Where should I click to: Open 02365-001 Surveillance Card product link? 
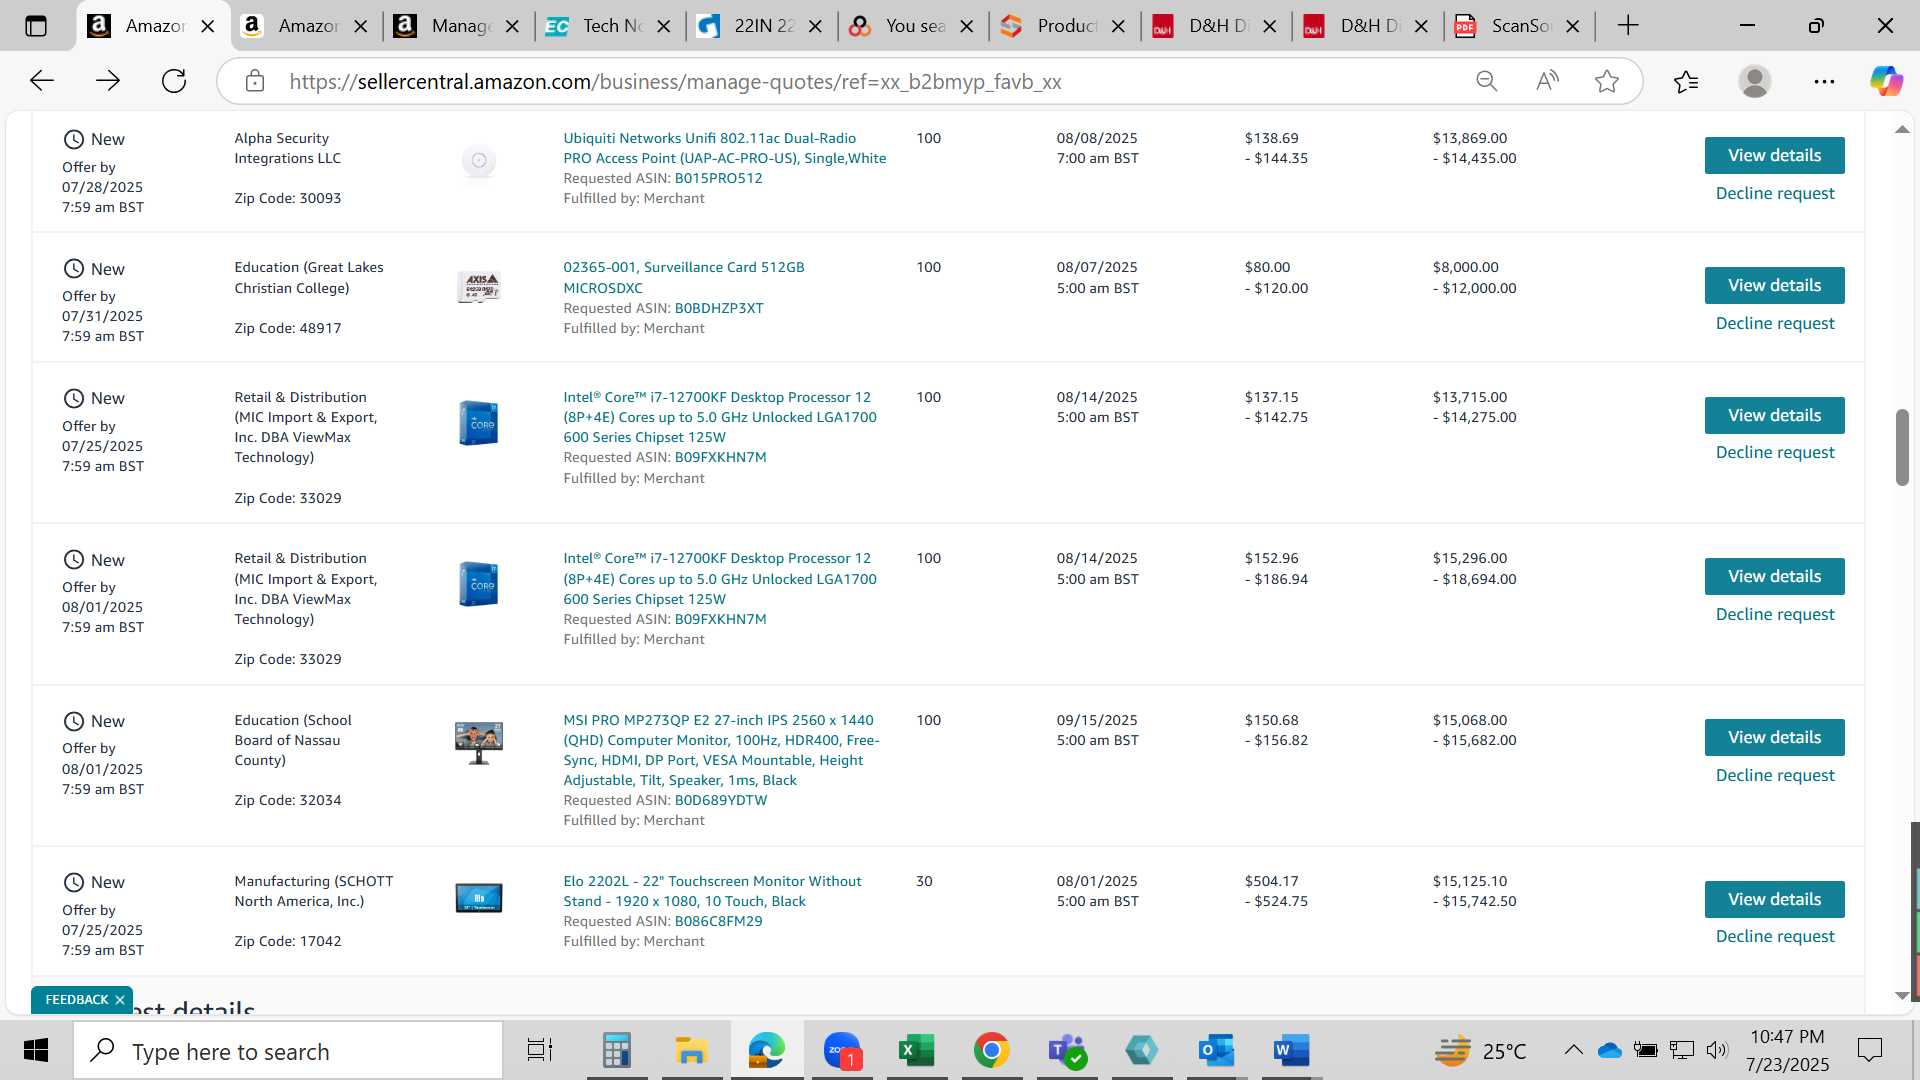coord(684,277)
